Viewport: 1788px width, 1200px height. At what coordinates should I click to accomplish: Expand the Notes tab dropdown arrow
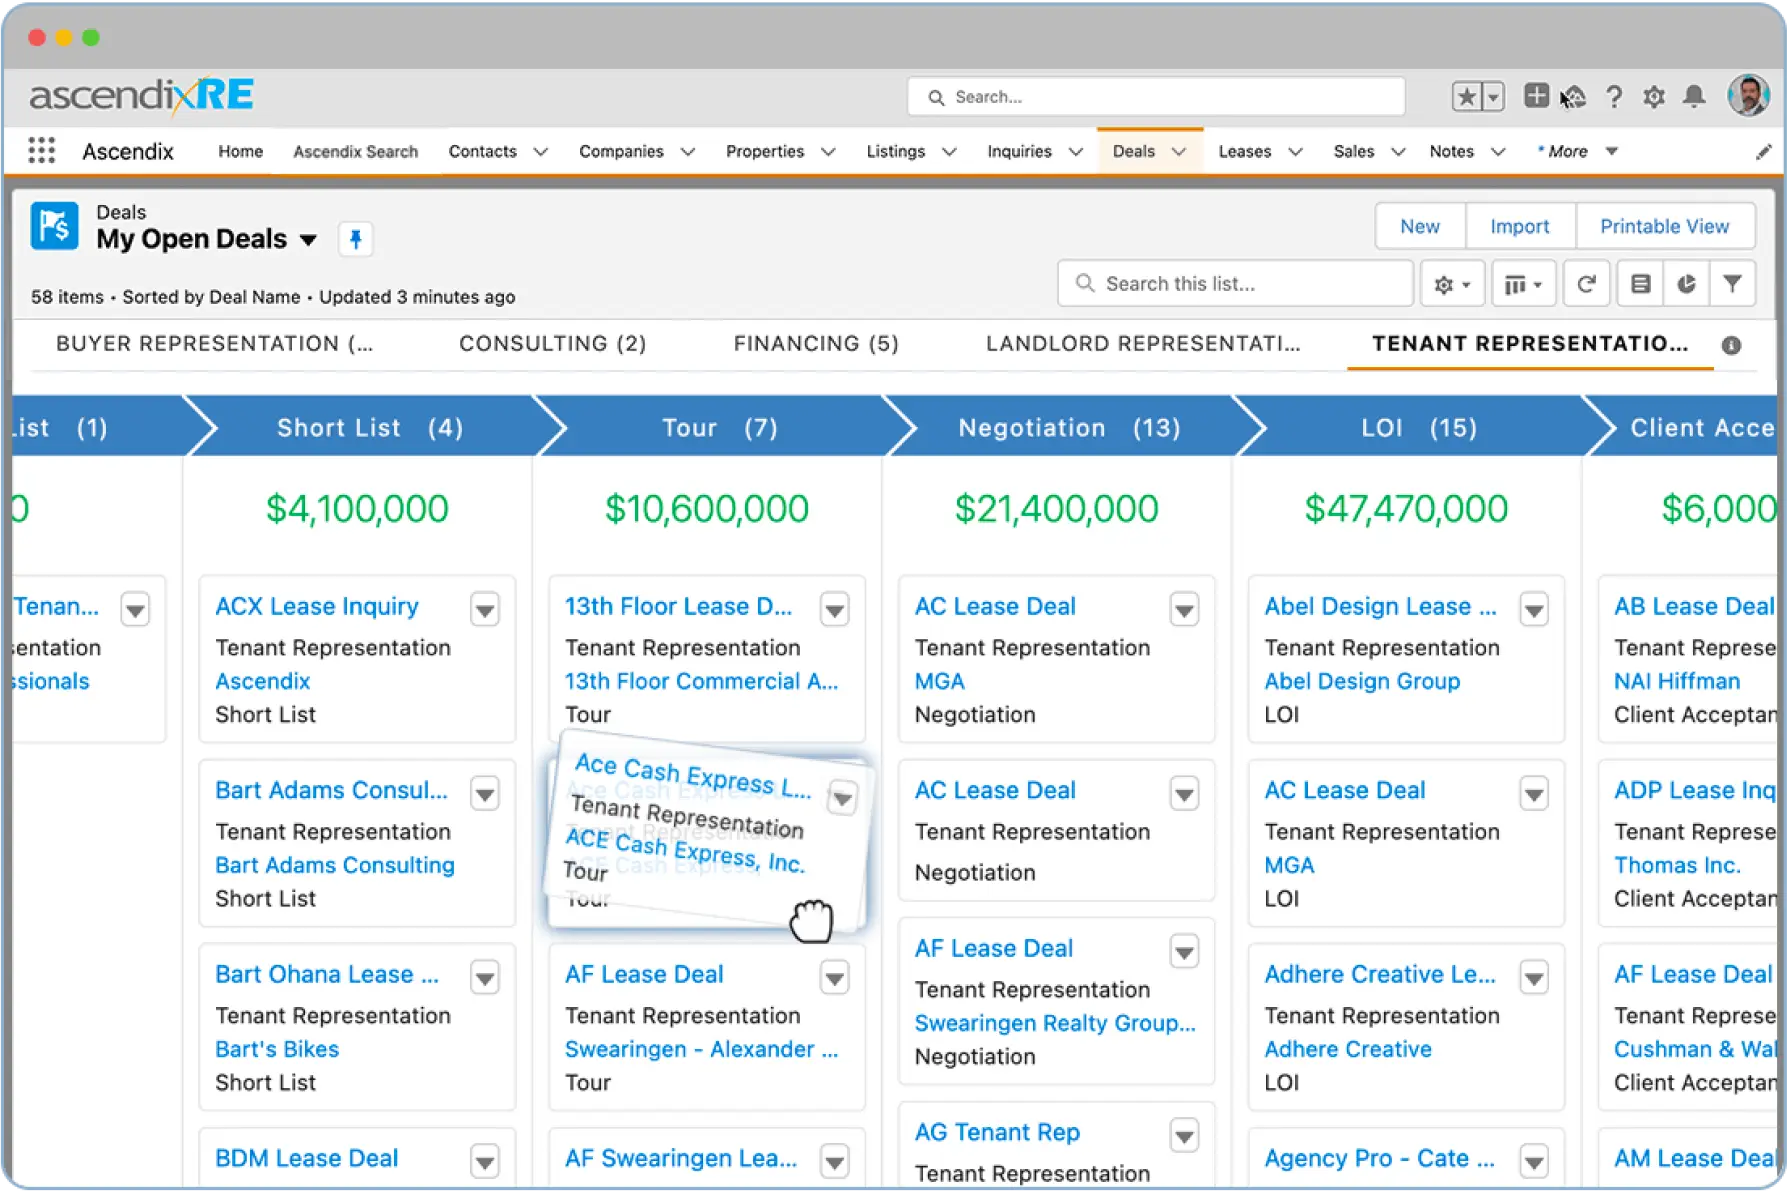tap(1498, 152)
